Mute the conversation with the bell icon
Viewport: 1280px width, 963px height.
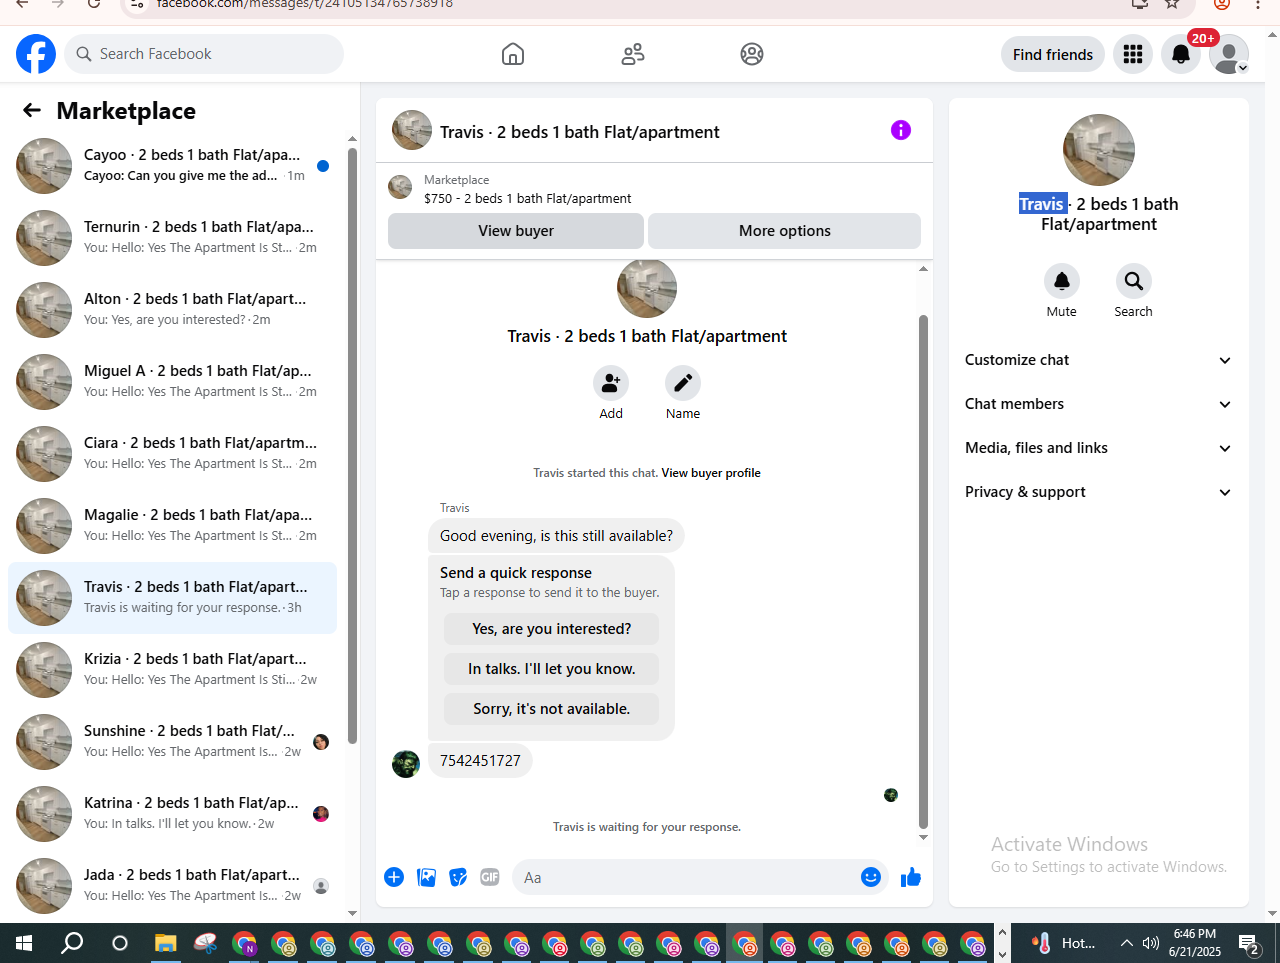(1062, 281)
